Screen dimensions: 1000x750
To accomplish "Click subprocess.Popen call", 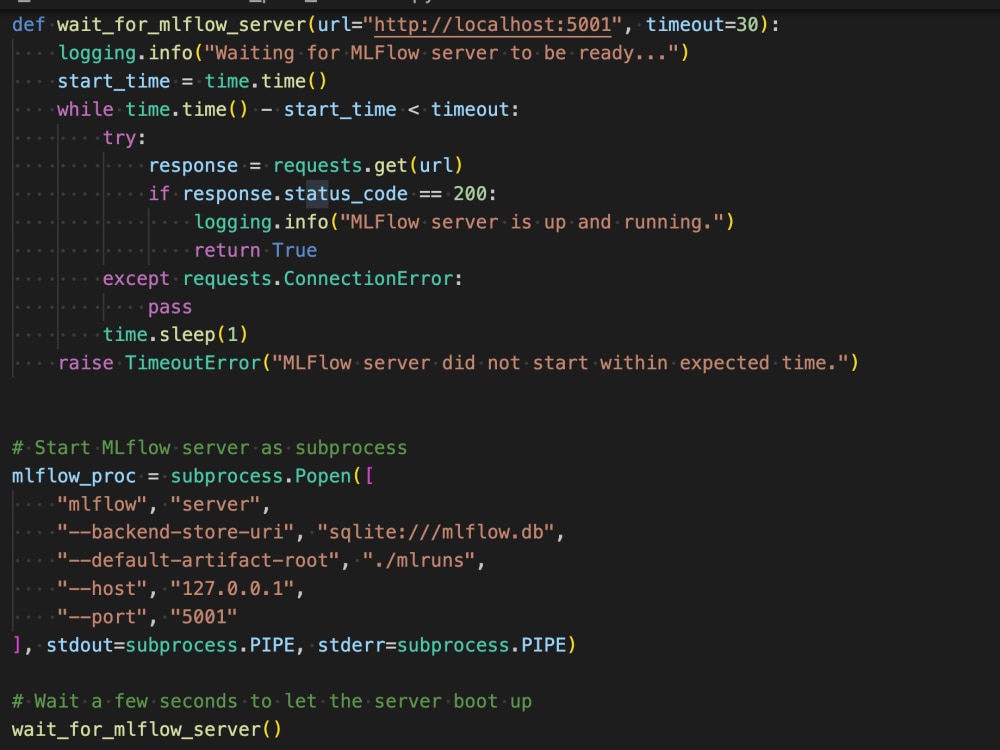I will 261,476.
